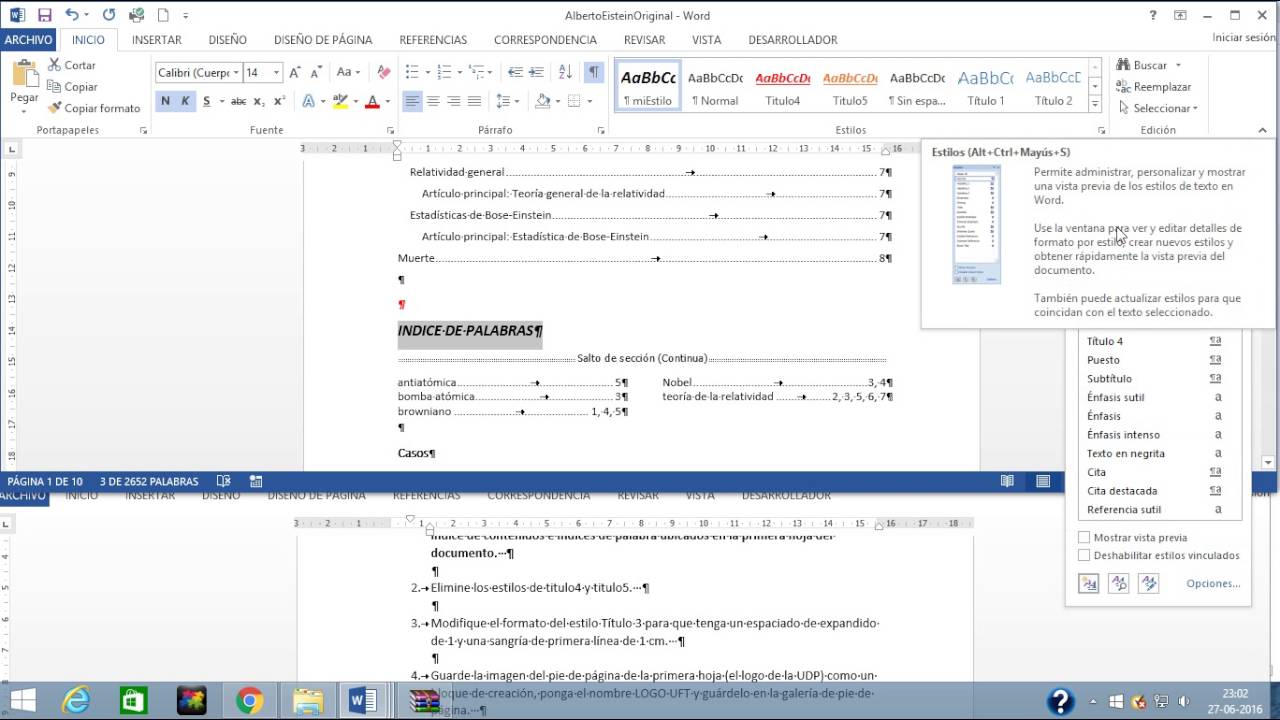Check Deshabilitar estilos vinculados option

(1084, 555)
